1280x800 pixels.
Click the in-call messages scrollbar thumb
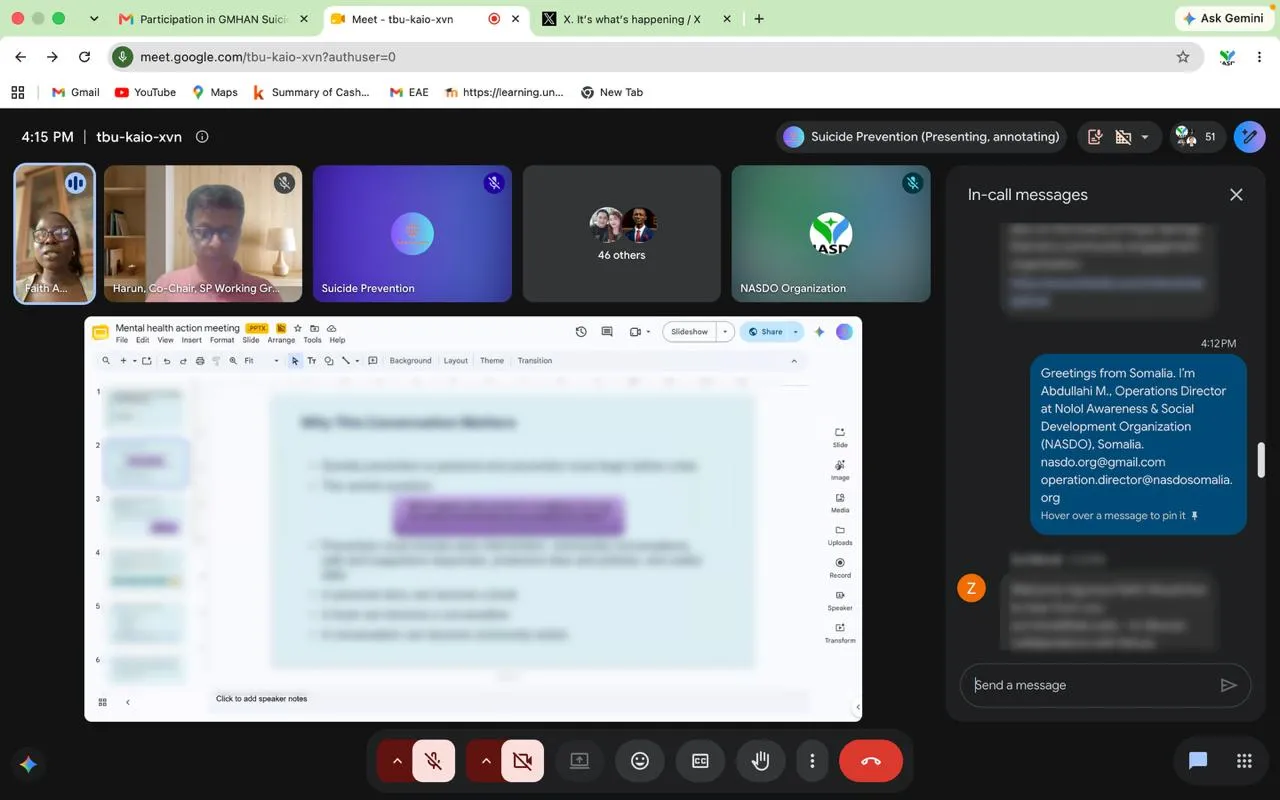(1261, 460)
